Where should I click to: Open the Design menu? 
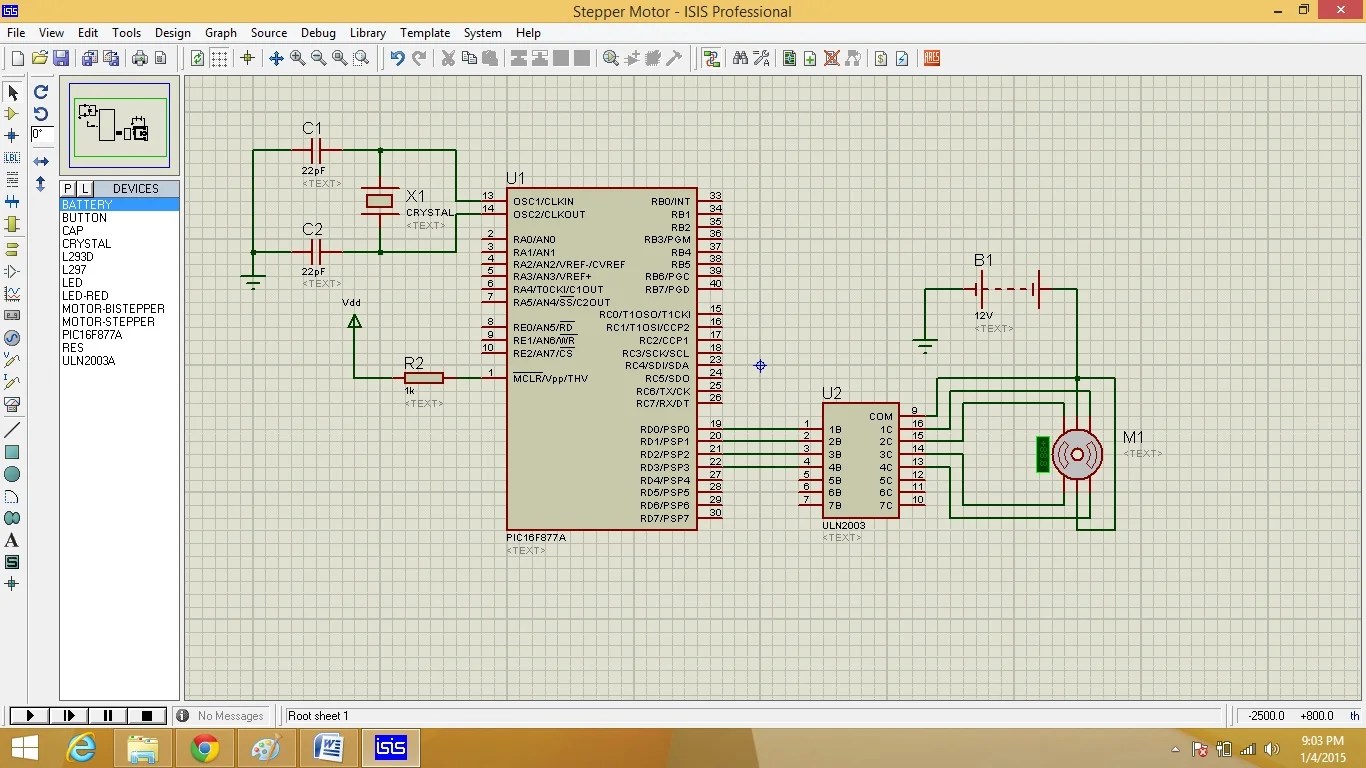(x=172, y=33)
